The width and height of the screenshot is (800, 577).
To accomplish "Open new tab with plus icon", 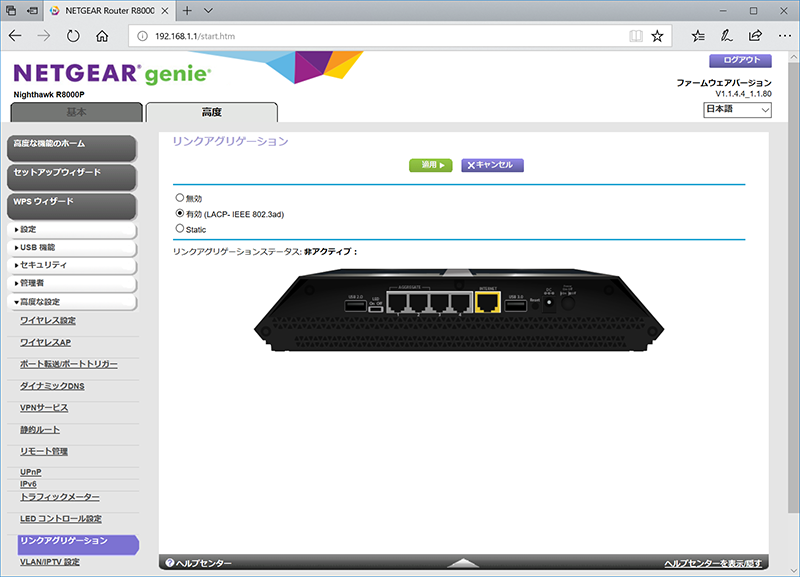I will click(187, 10).
